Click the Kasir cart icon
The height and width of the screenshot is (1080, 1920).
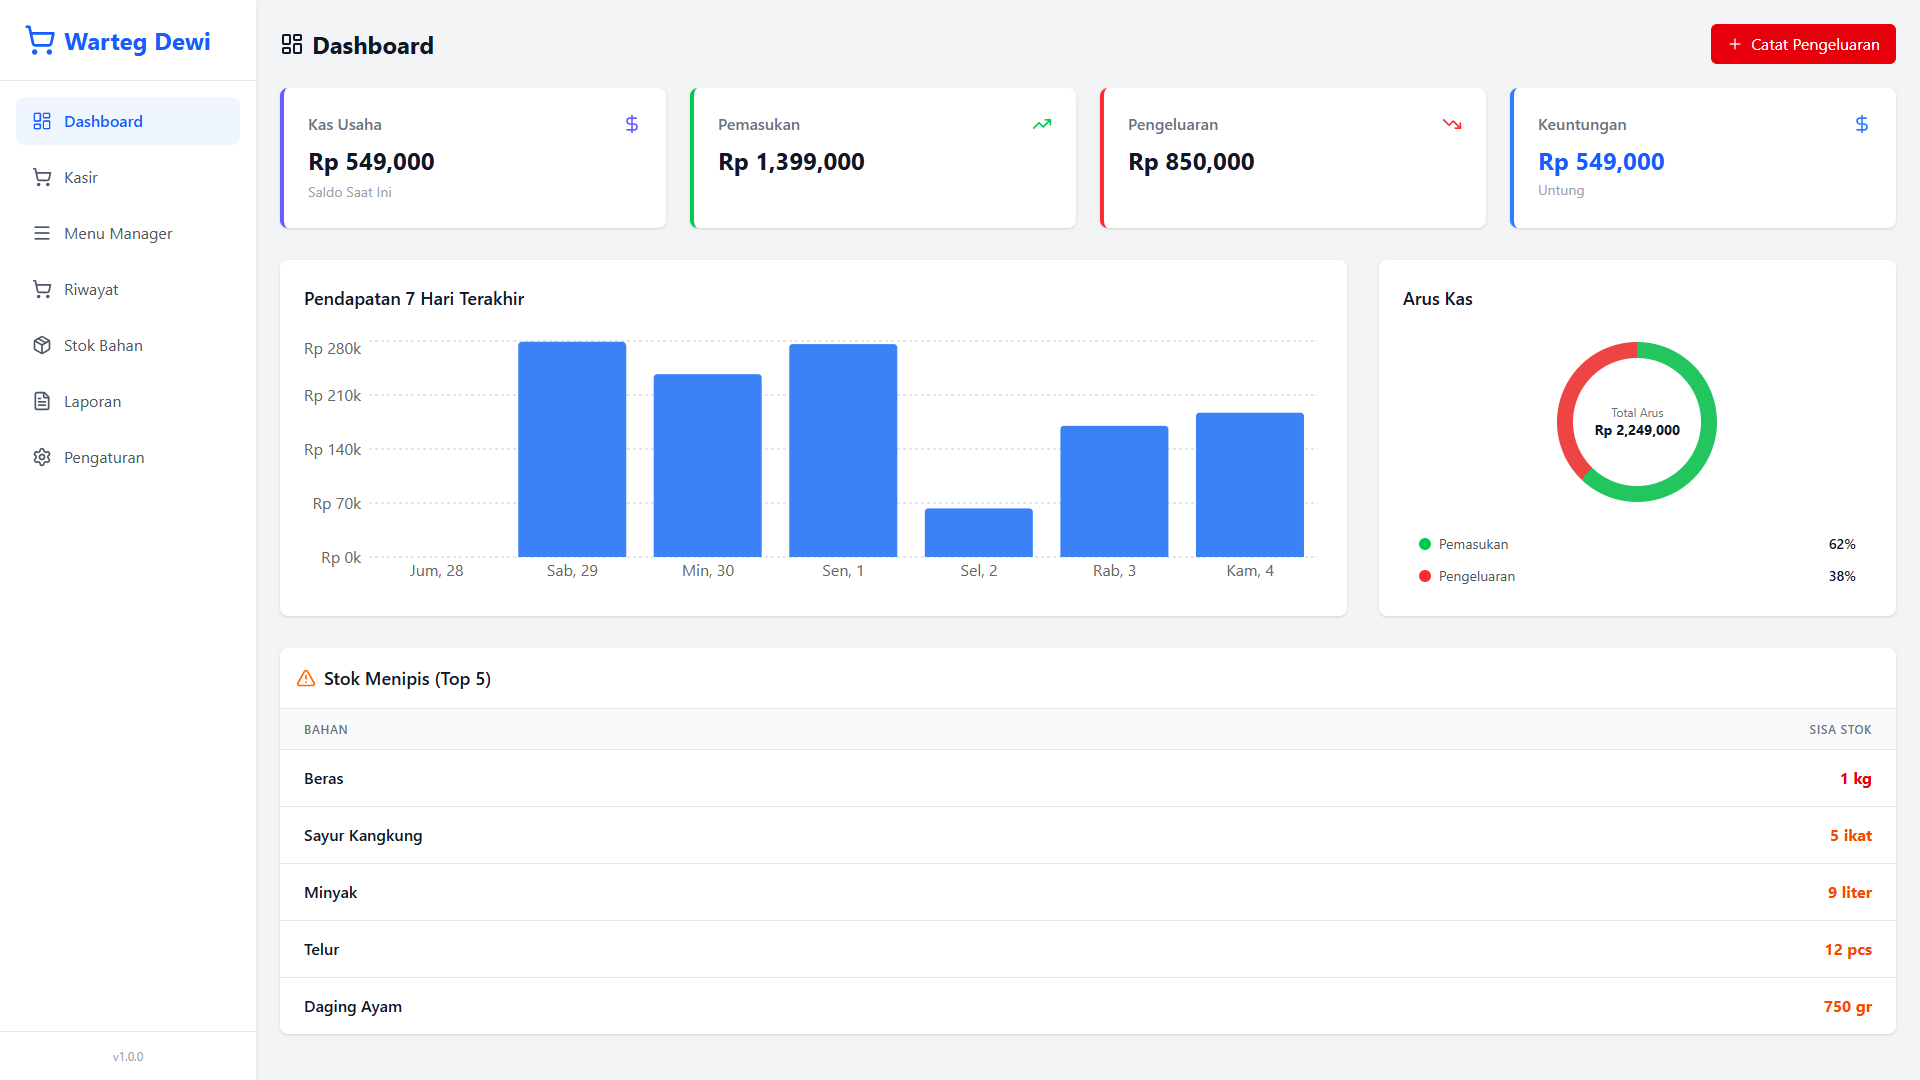42,177
